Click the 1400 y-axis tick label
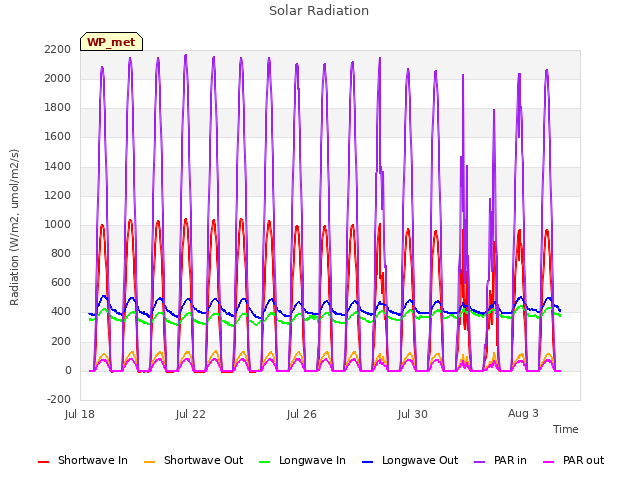The image size is (640, 480). tap(58, 166)
